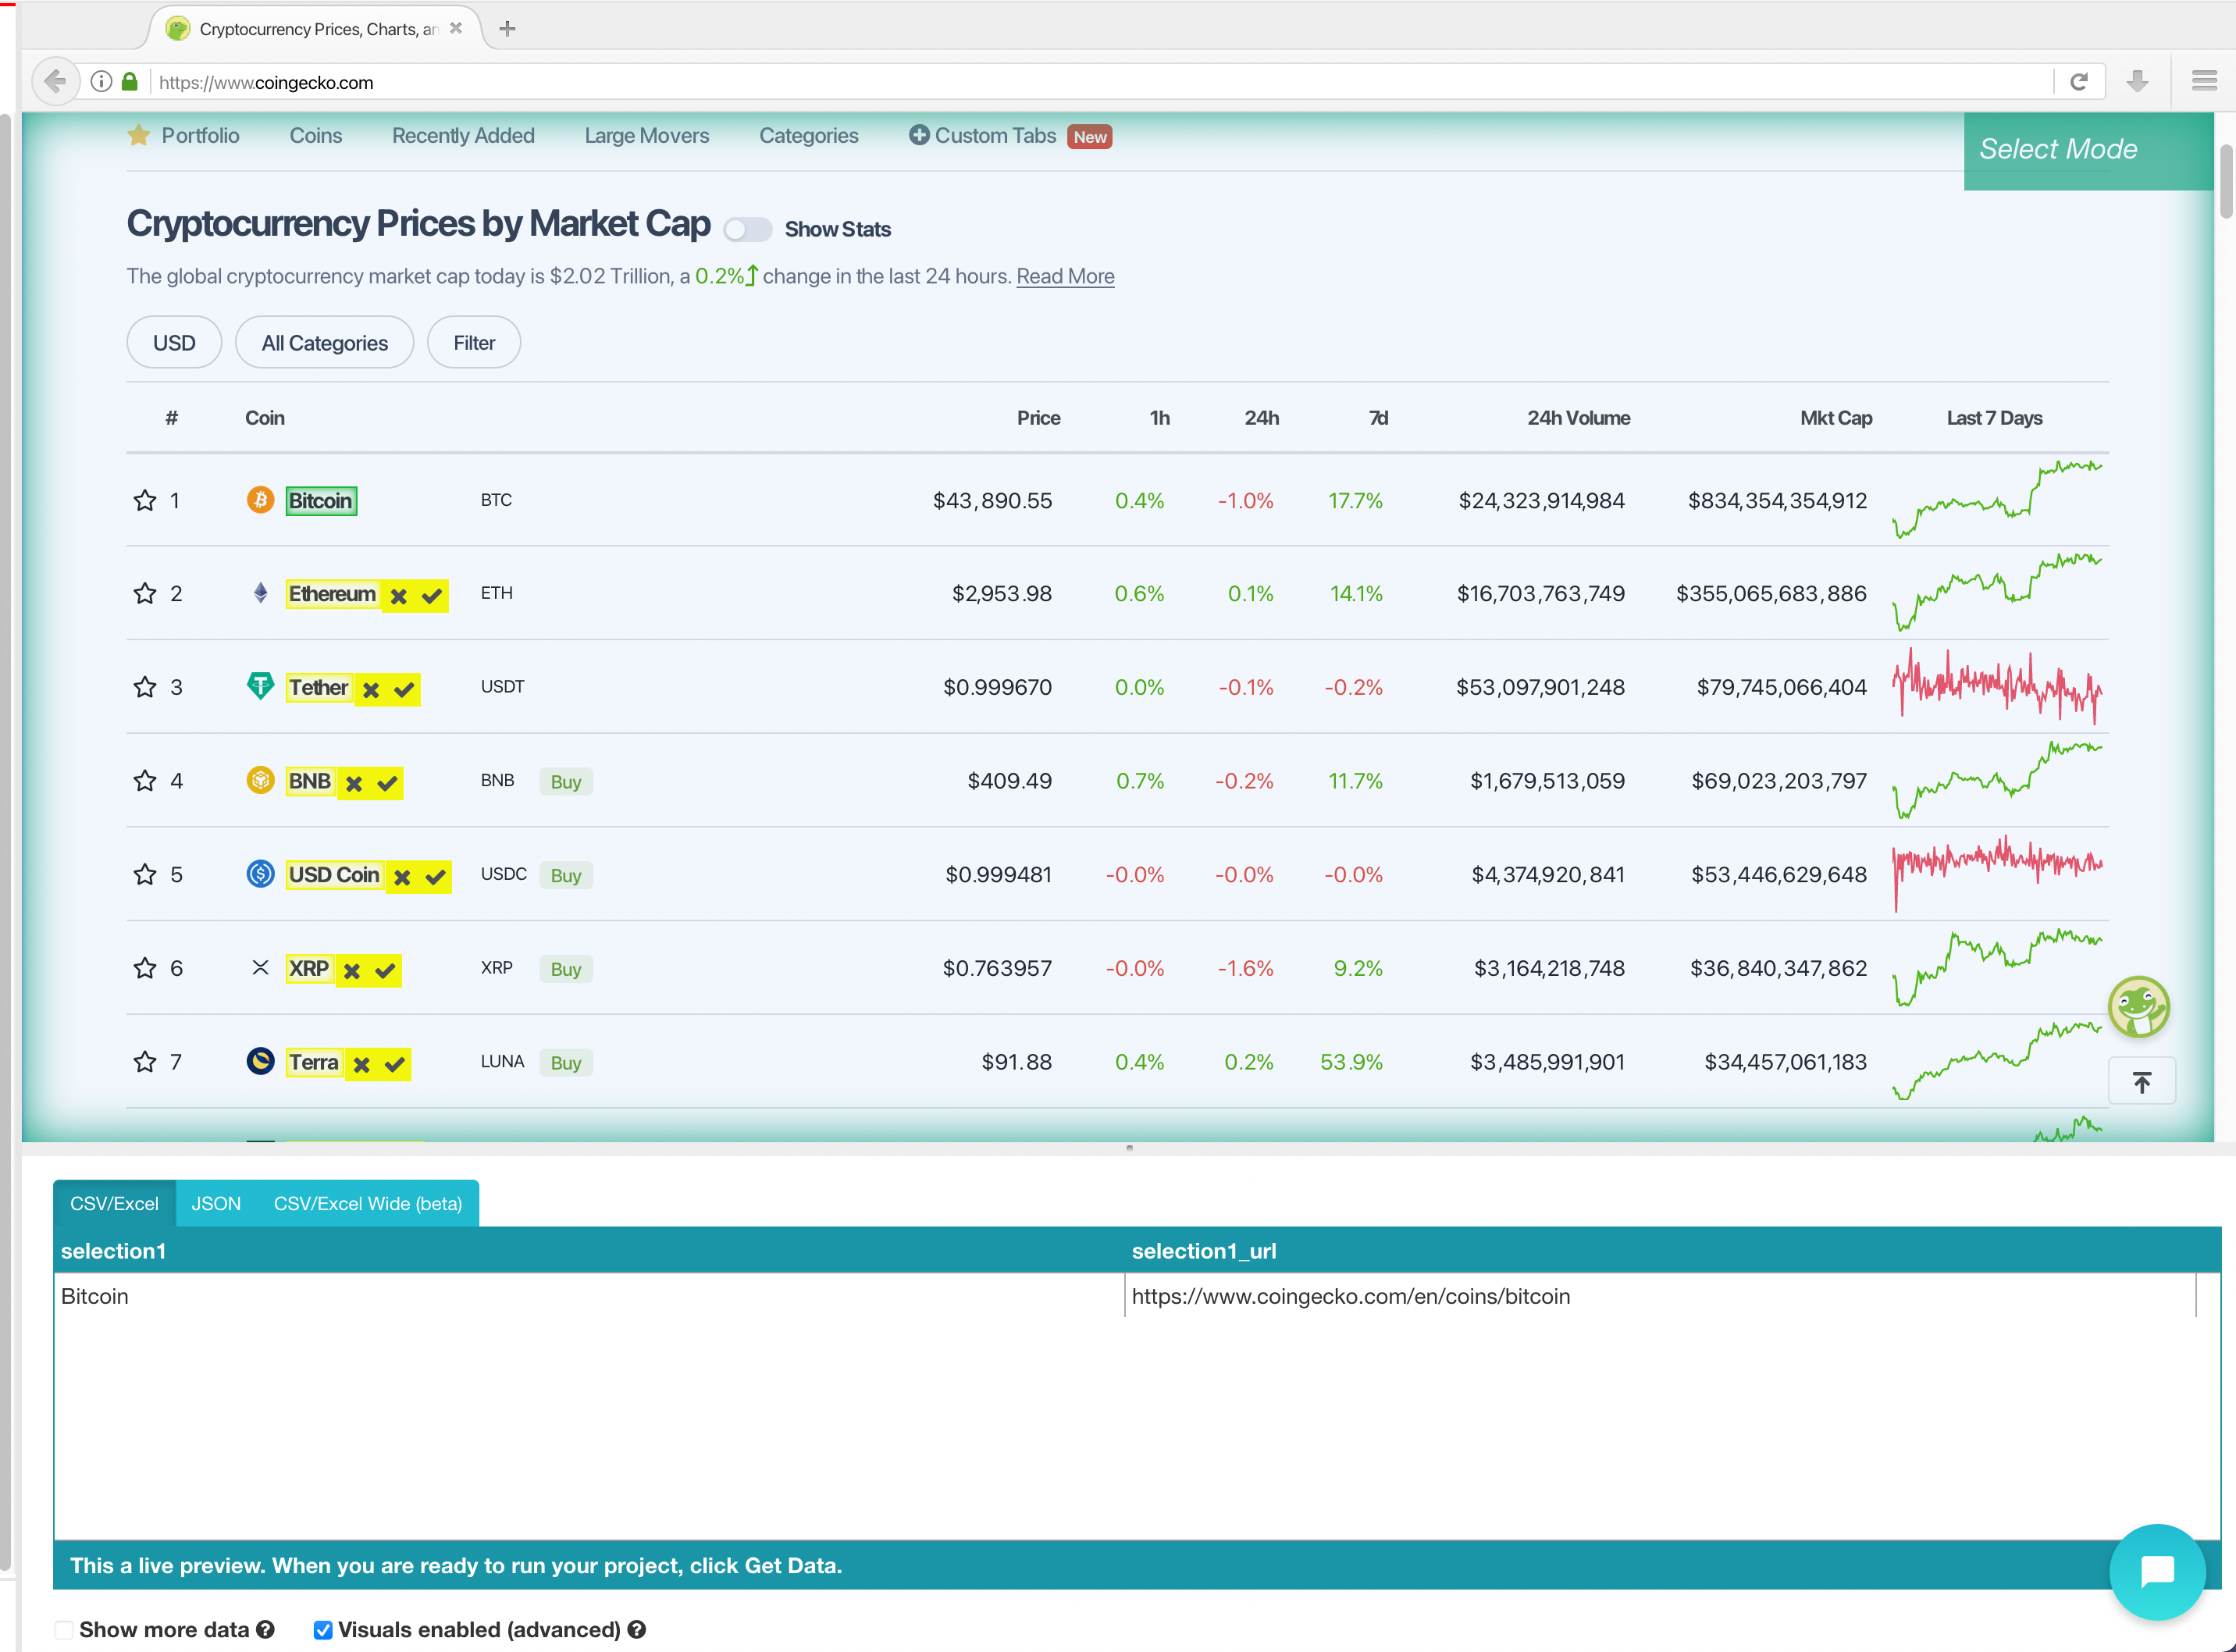Click the page vertical scrollbar thumb

pos(2226,181)
